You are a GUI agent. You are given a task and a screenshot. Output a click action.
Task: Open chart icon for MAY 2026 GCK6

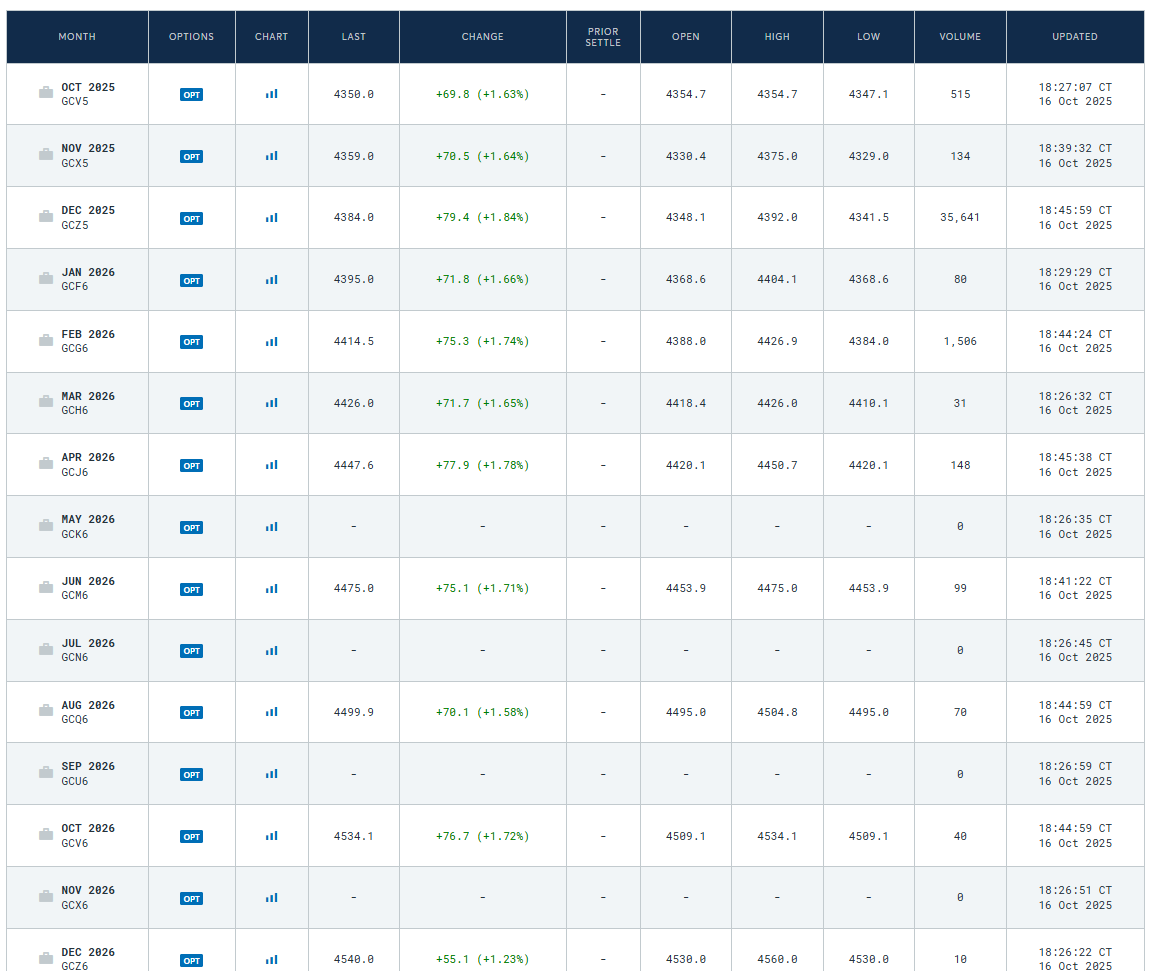click(271, 527)
